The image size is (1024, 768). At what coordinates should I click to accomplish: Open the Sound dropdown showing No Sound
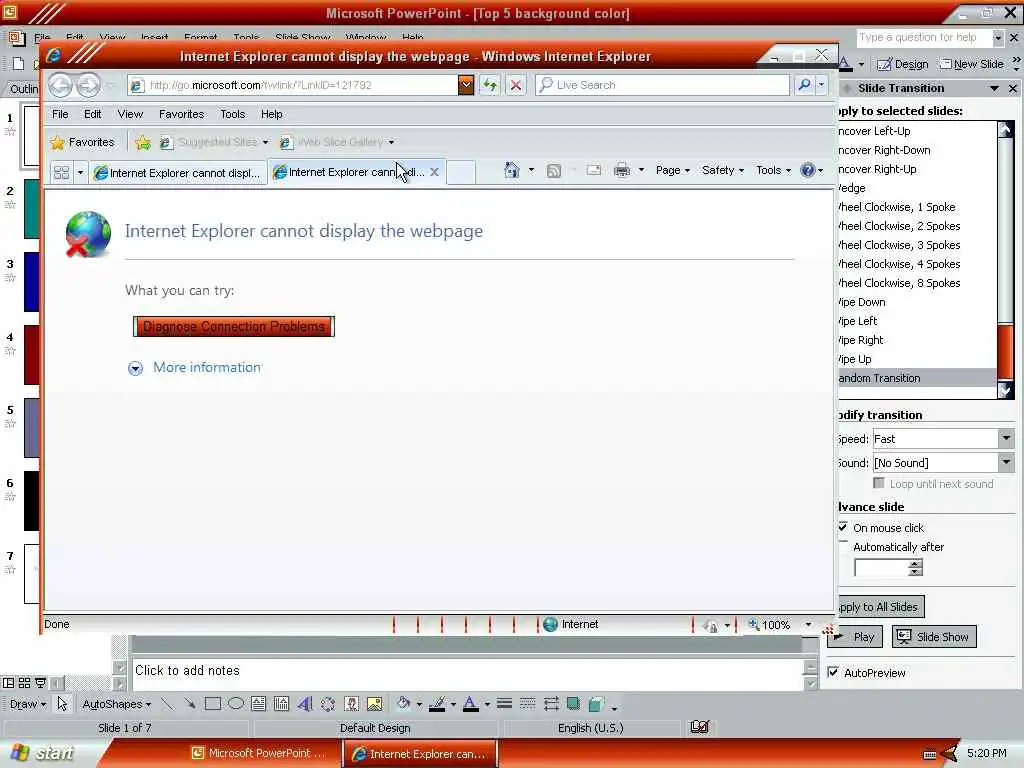(1006, 463)
